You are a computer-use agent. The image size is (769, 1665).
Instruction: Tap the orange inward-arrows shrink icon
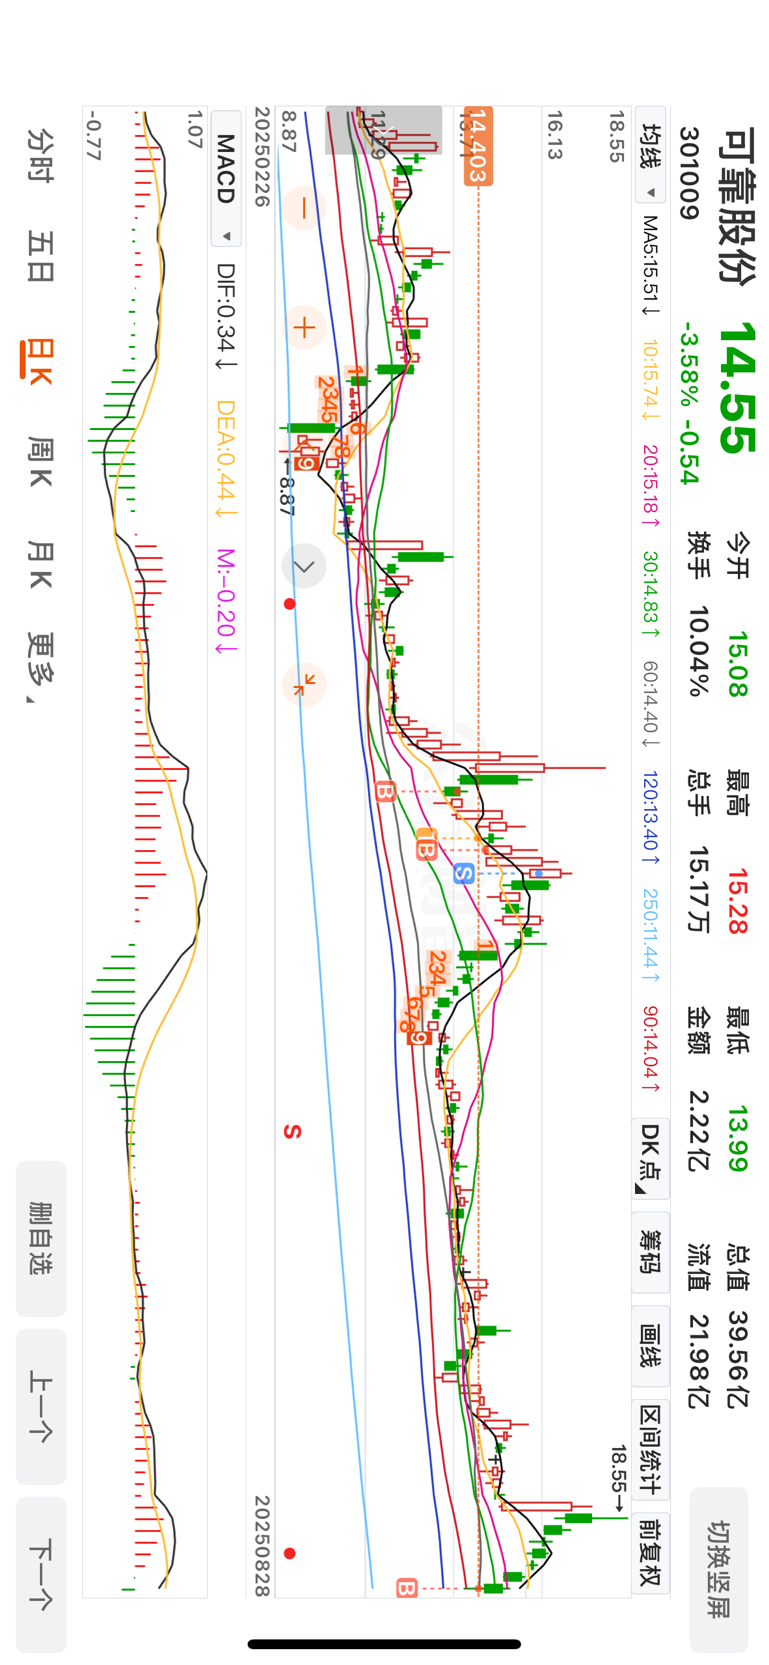(304, 685)
